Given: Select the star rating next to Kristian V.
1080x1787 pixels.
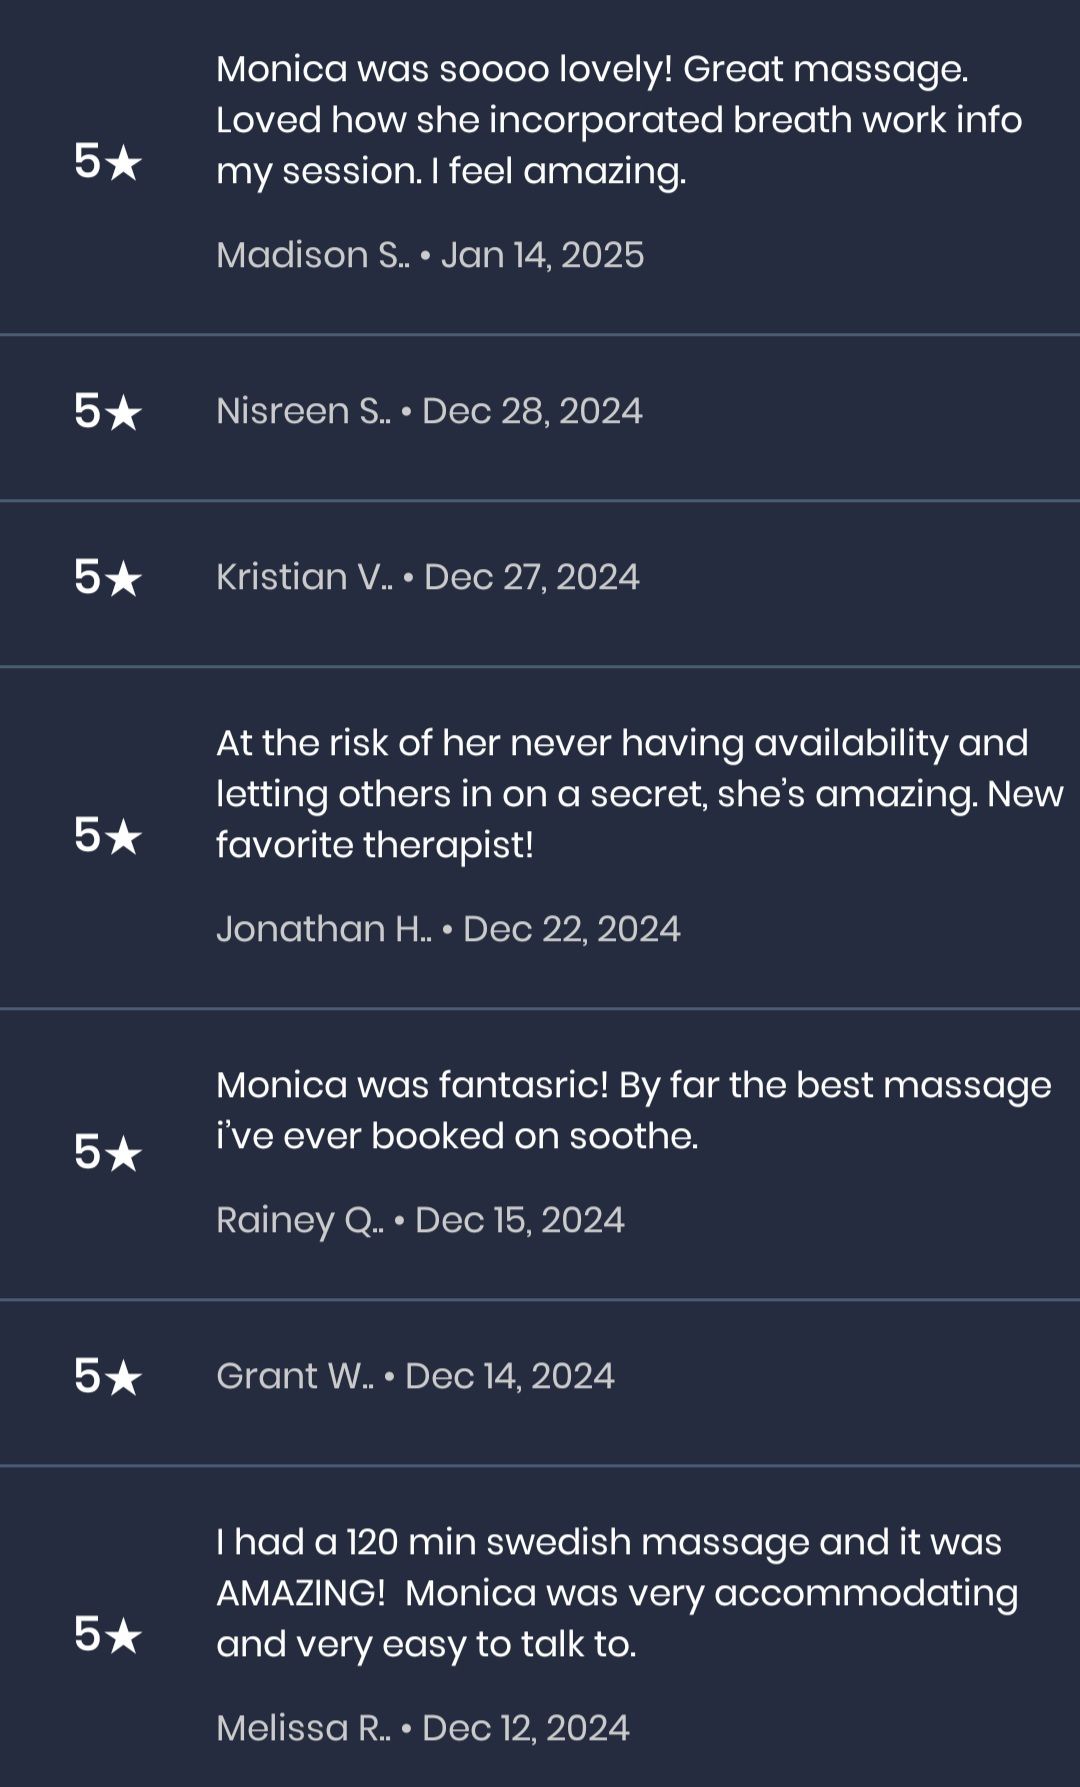Looking at the screenshot, I should [108, 578].
